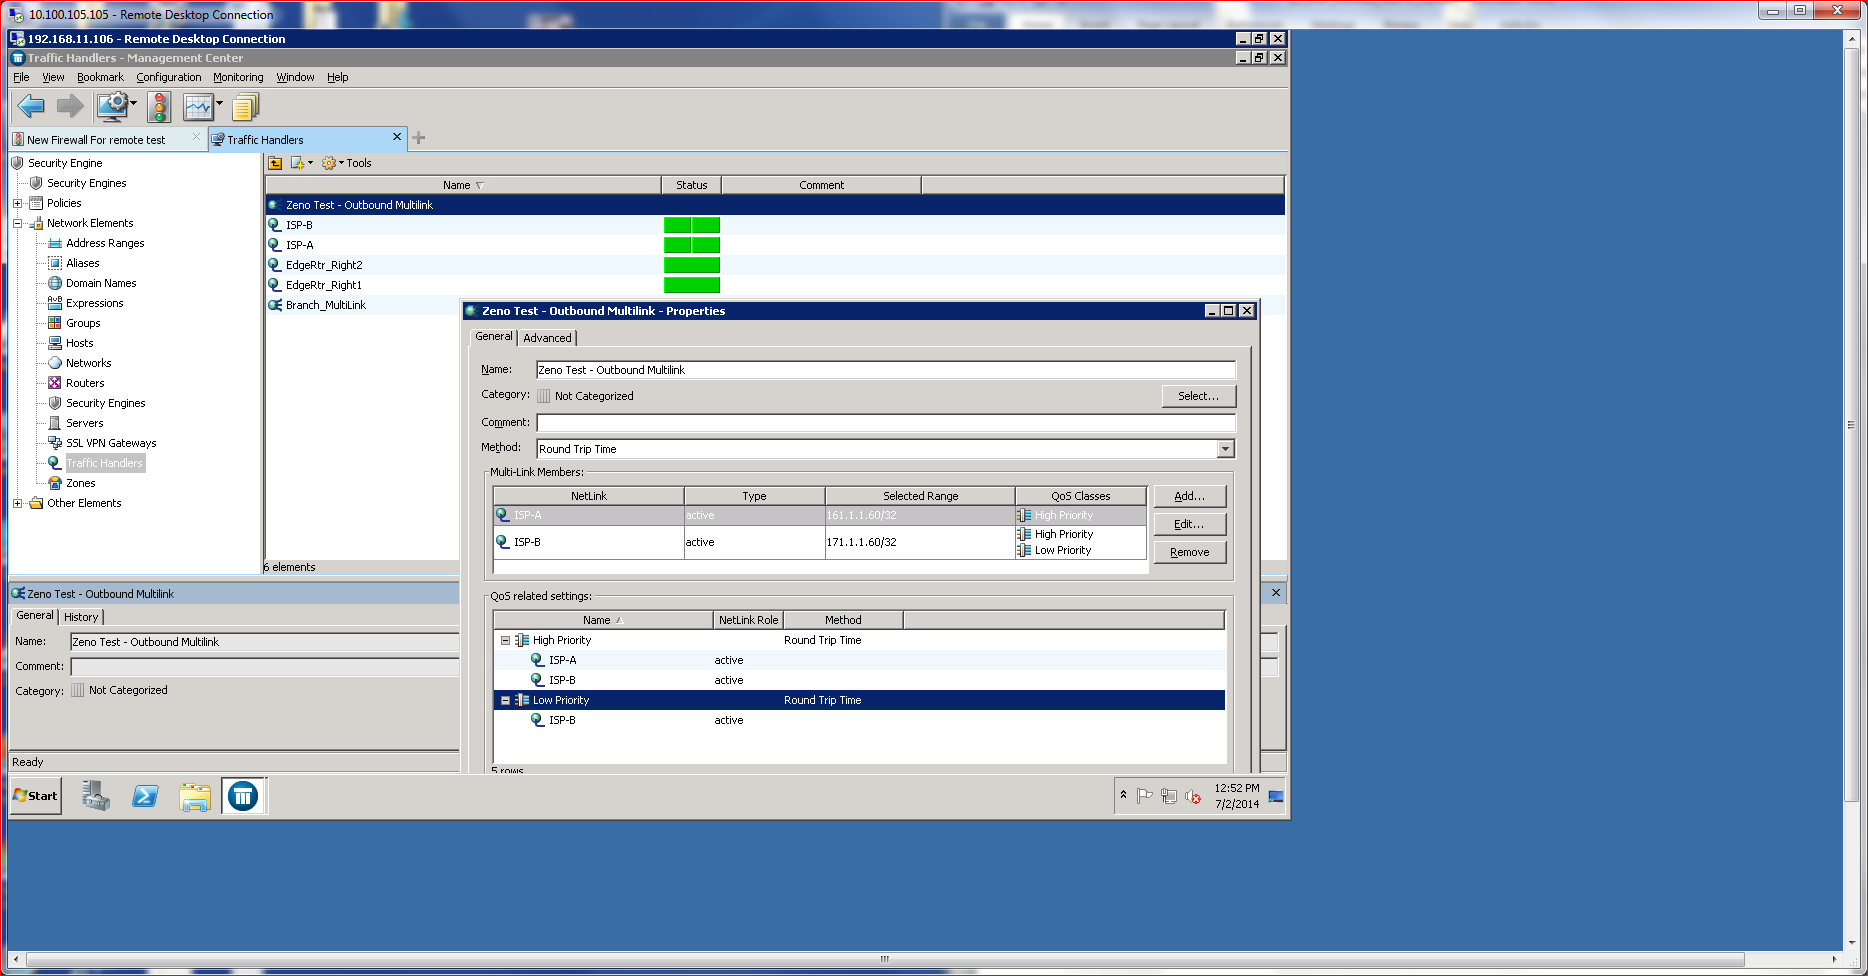Collapse the High Priority QoS group

pos(505,640)
